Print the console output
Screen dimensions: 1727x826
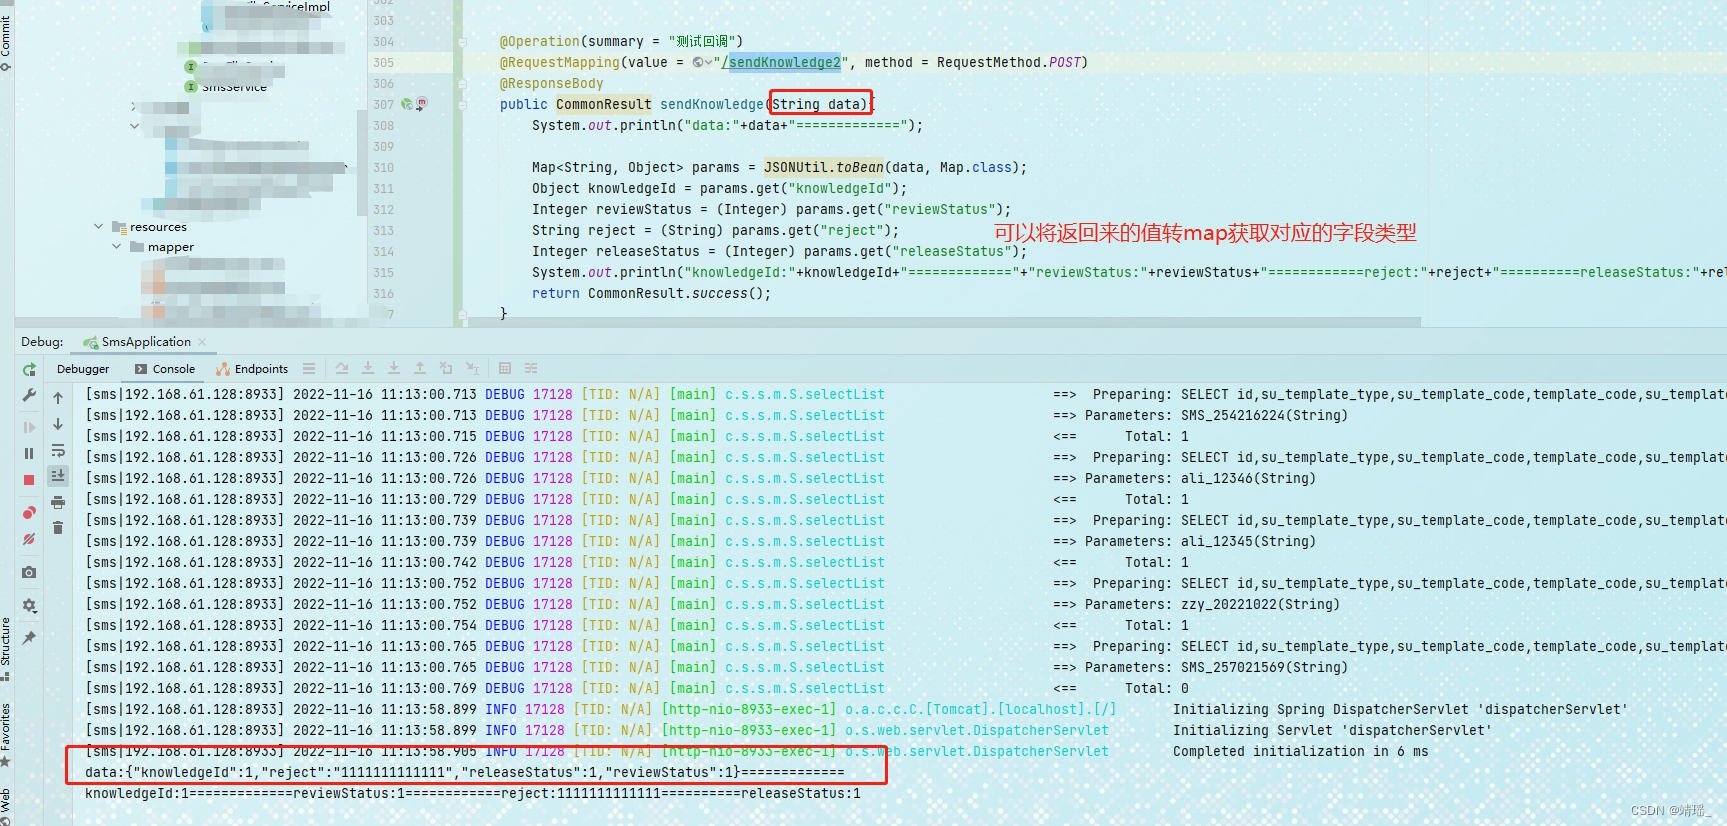tap(58, 502)
